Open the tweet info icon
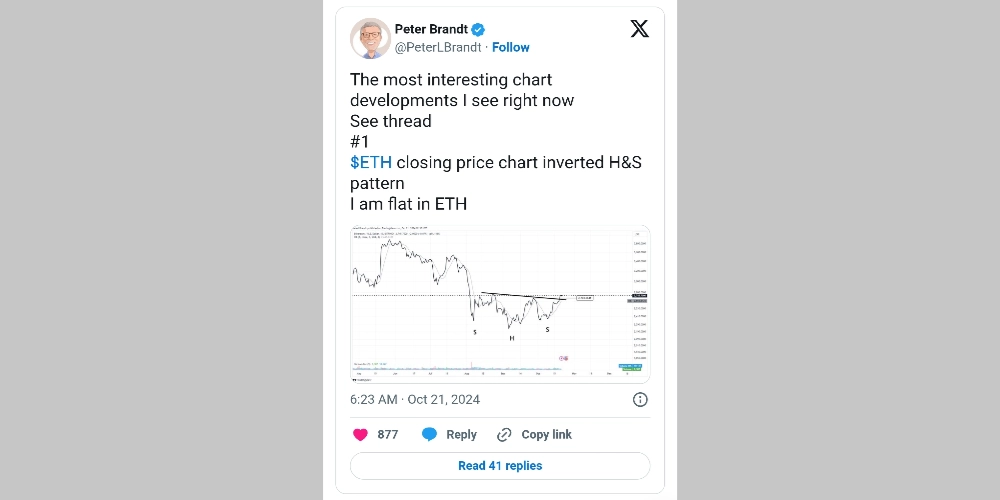 (x=640, y=399)
